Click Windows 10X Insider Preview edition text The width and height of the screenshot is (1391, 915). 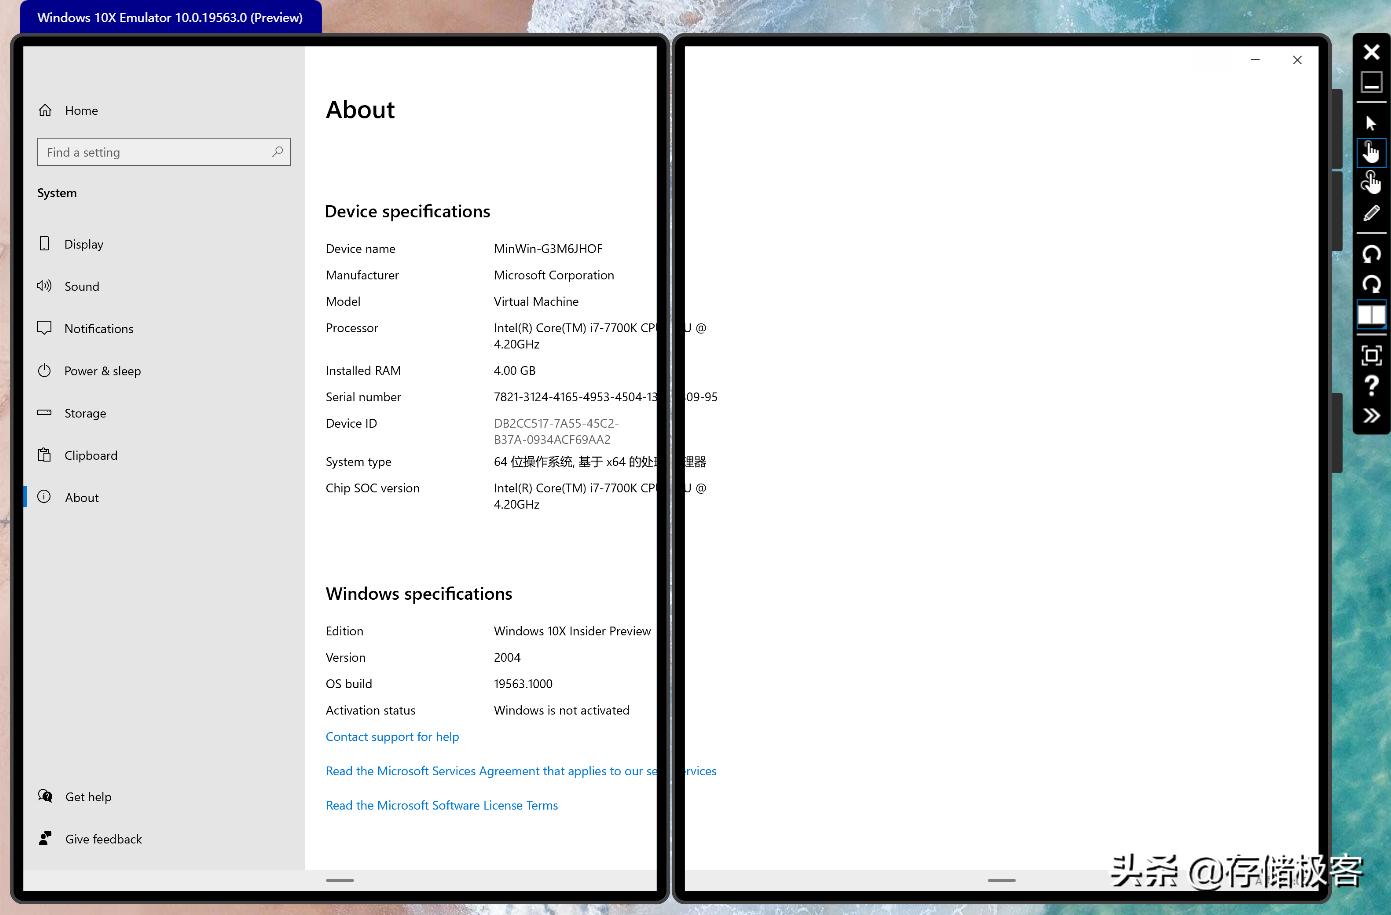(572, 631)
